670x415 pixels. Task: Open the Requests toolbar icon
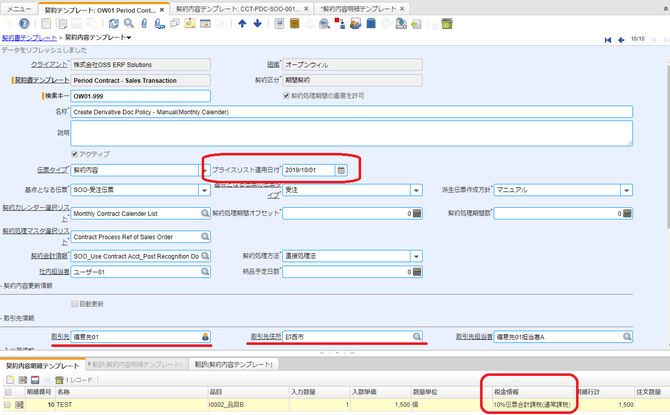[x=355, y=24]
